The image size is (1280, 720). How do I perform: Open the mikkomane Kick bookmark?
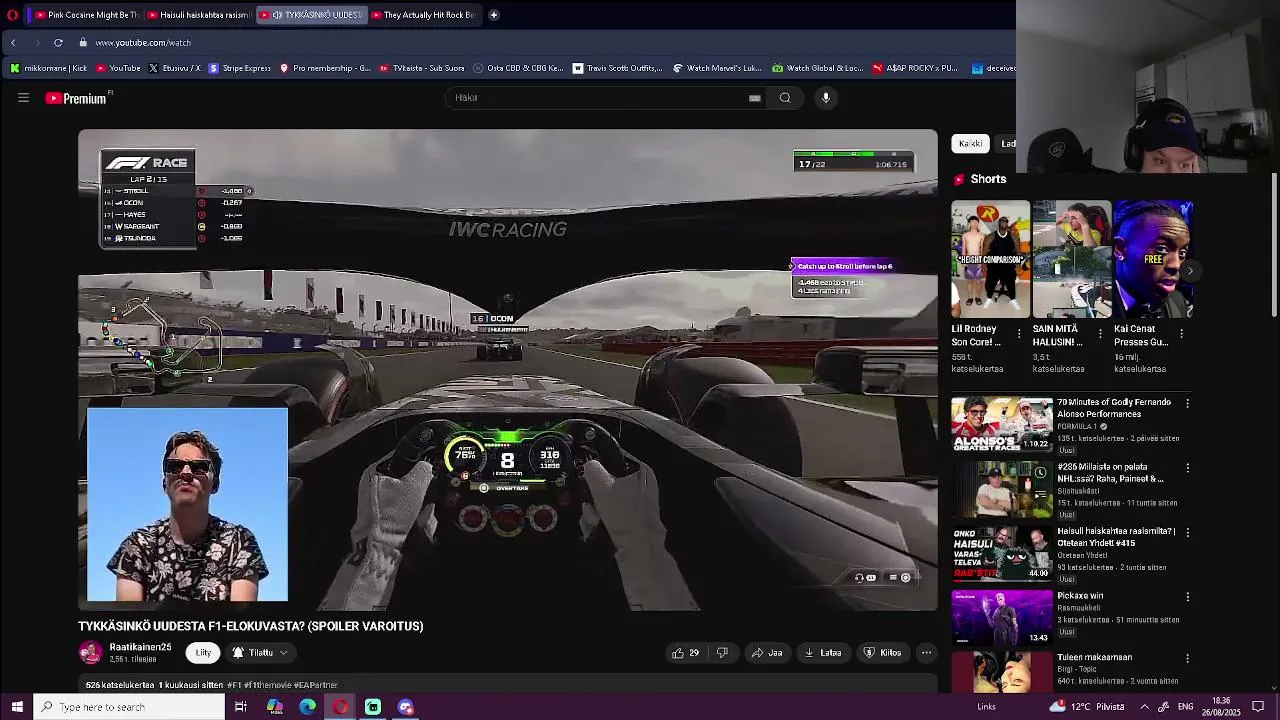point(48,68)
